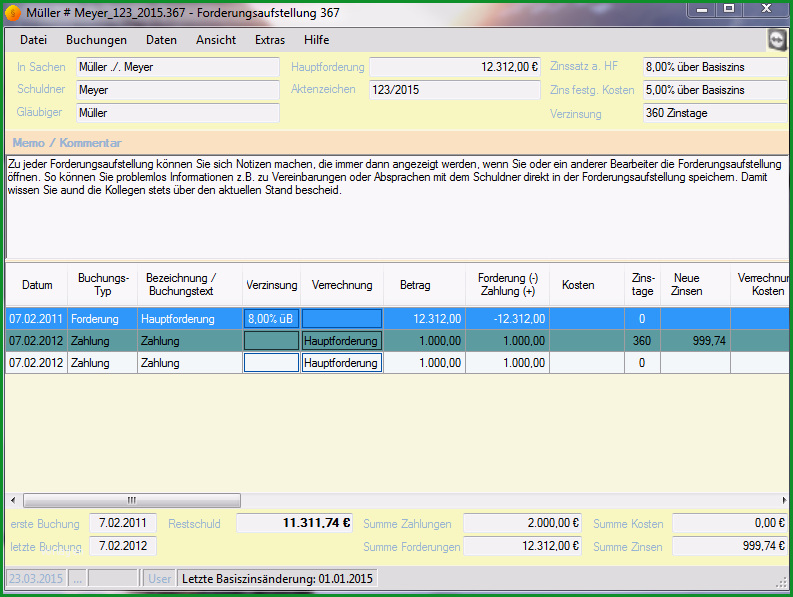Click the Betrag column header

pos(424,285)
